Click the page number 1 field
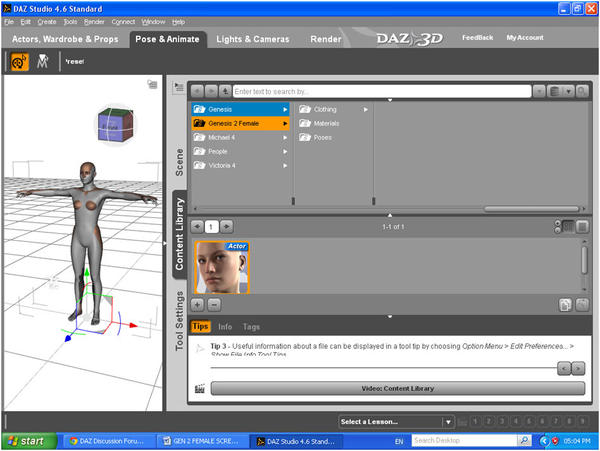 pos(211,227)
